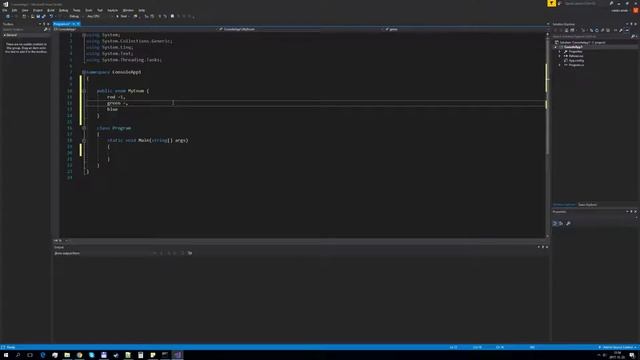This screenshot has height=360, width=640.
Task: Open the File menu
Action: coord(5,10)
